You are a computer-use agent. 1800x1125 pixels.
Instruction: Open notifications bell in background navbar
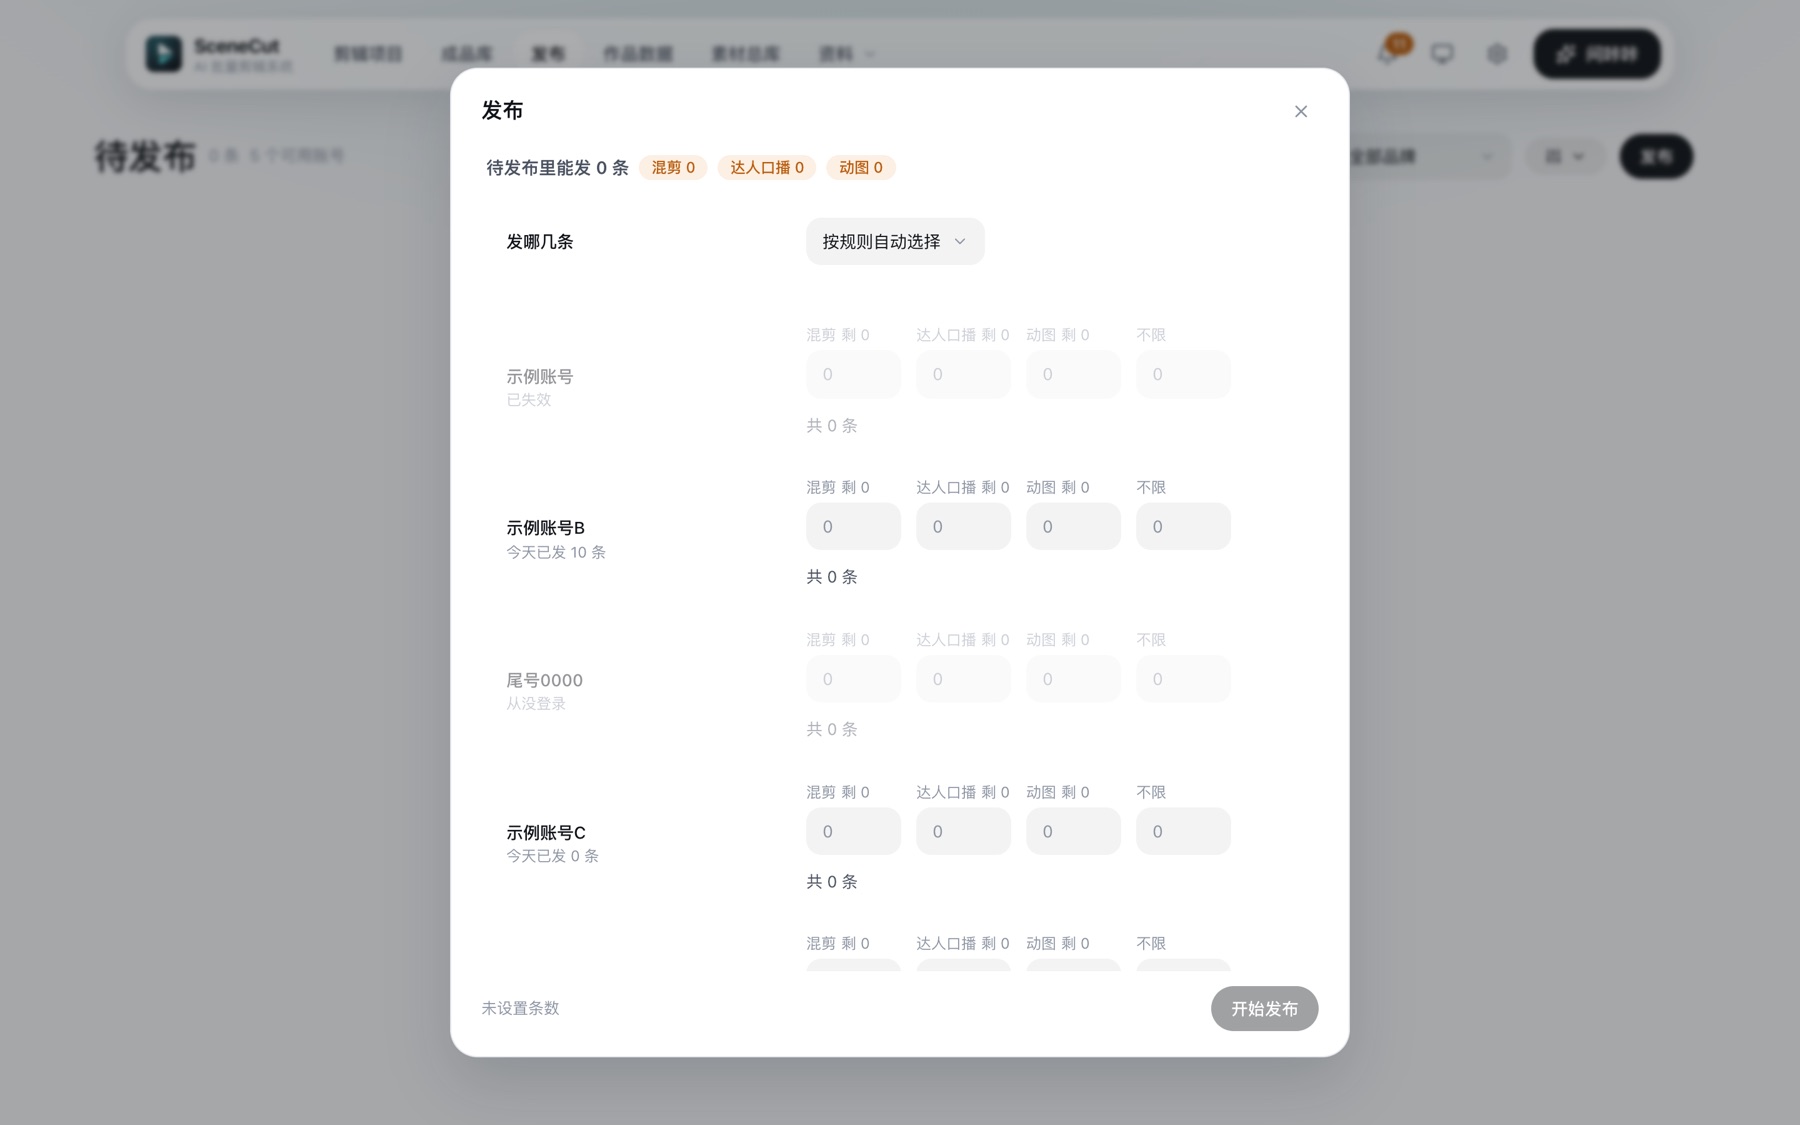1387,53
